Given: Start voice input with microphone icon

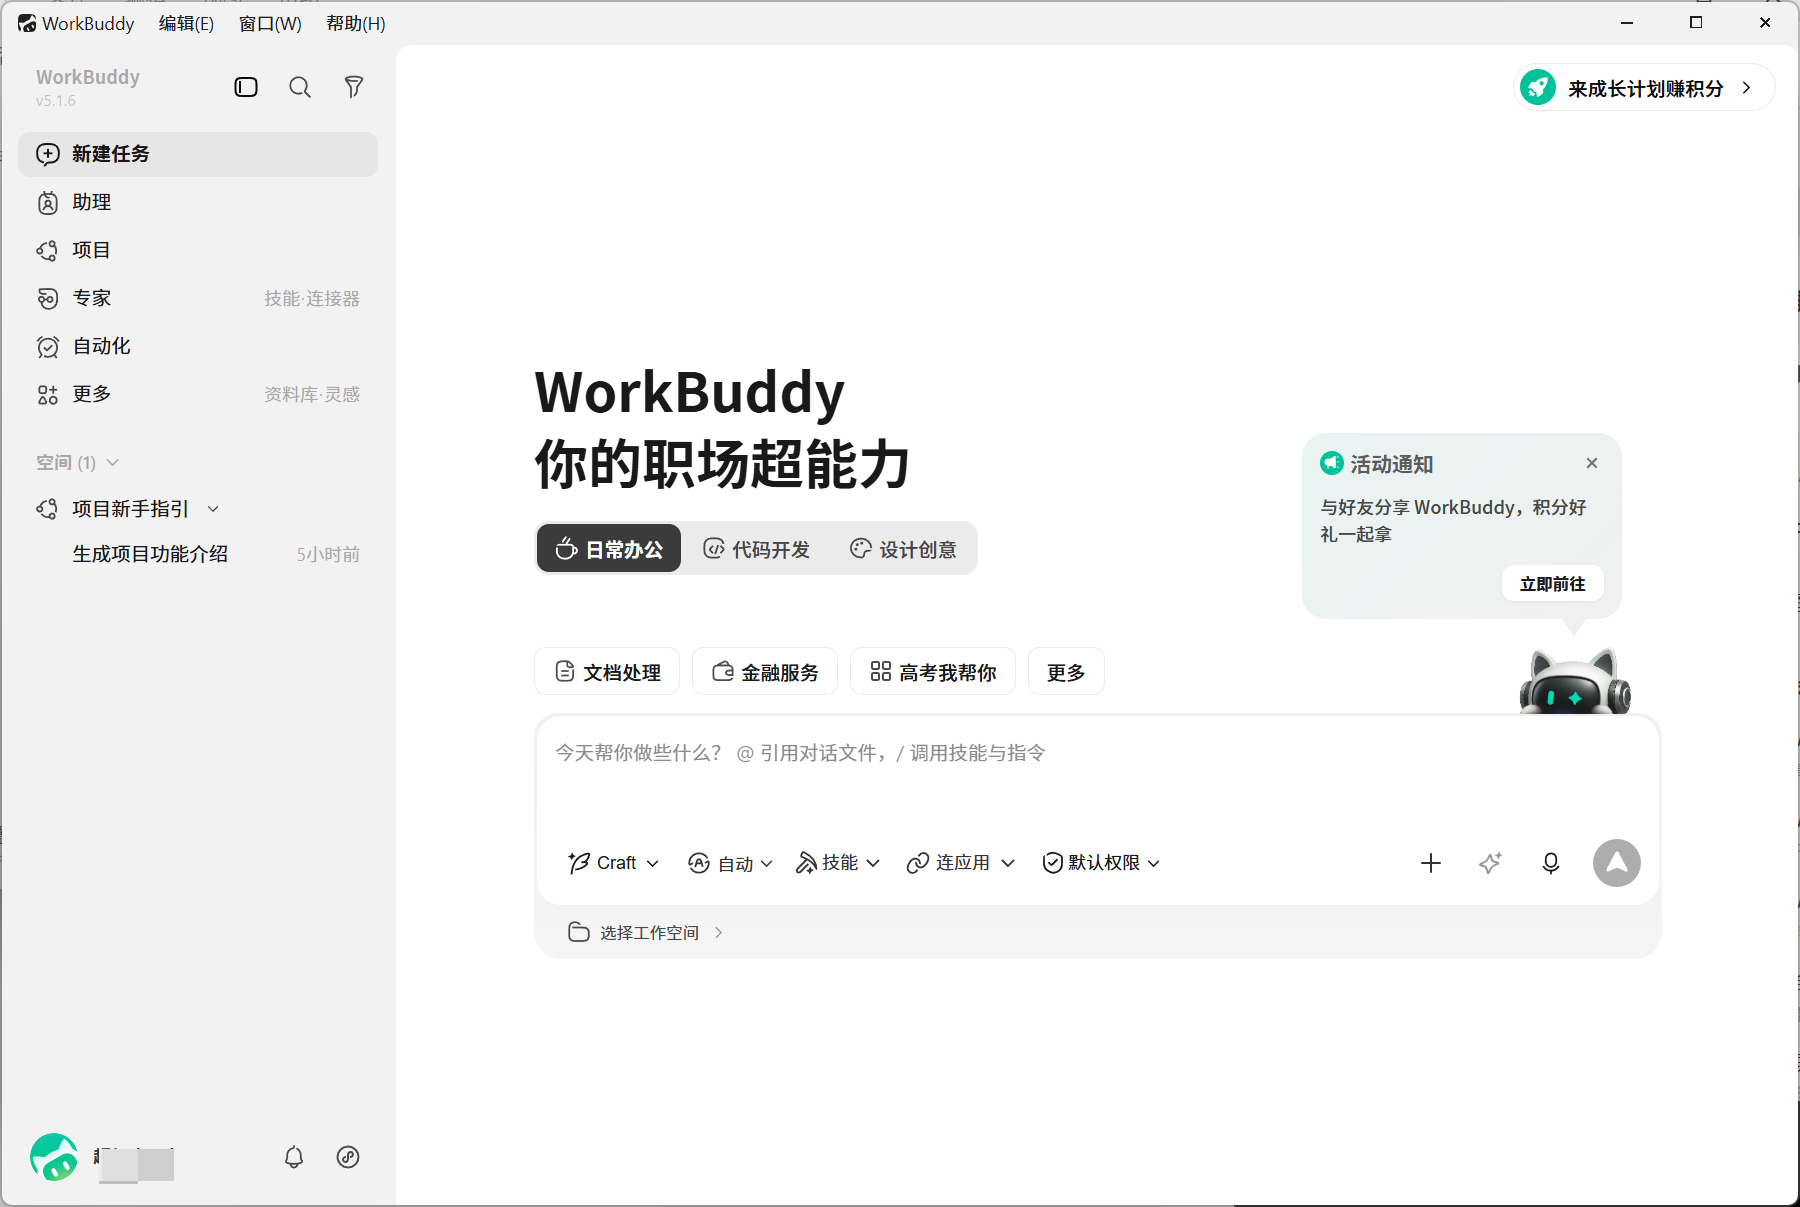Looking at the screenshot, I should tap(1551, 863).
